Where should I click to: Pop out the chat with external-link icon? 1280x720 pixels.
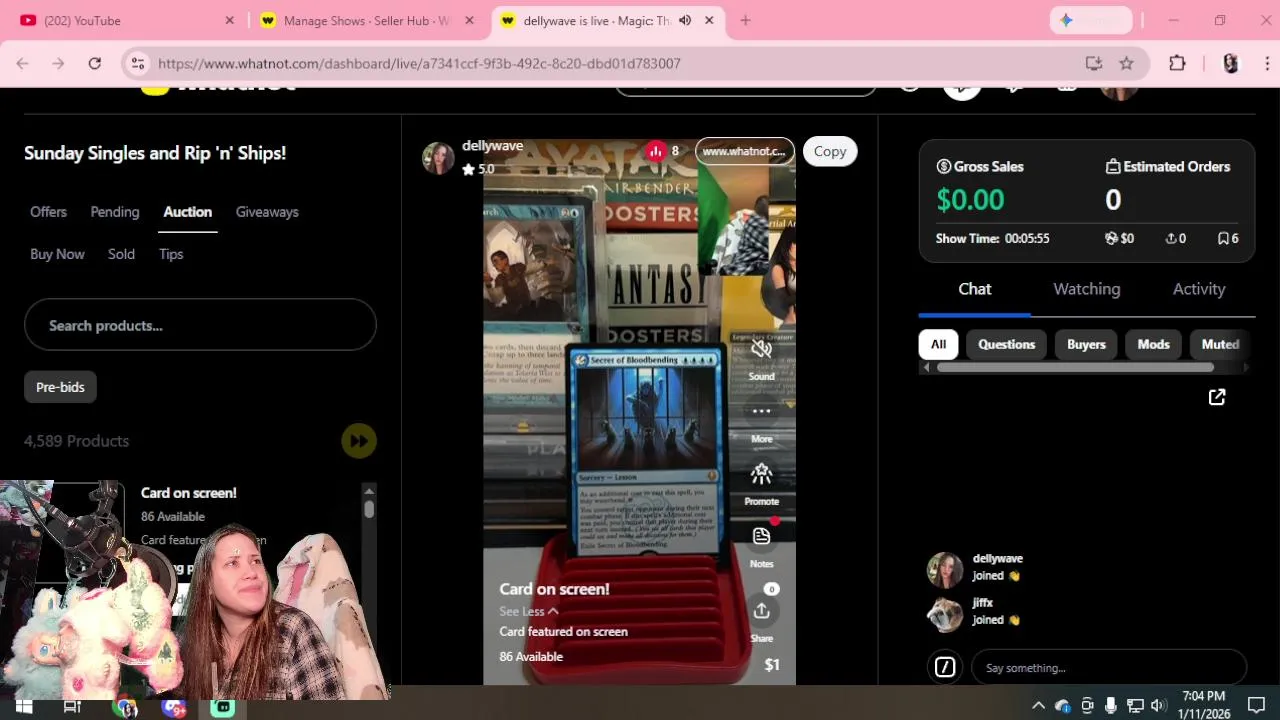pyautogui.click(x=1217, y=397)
